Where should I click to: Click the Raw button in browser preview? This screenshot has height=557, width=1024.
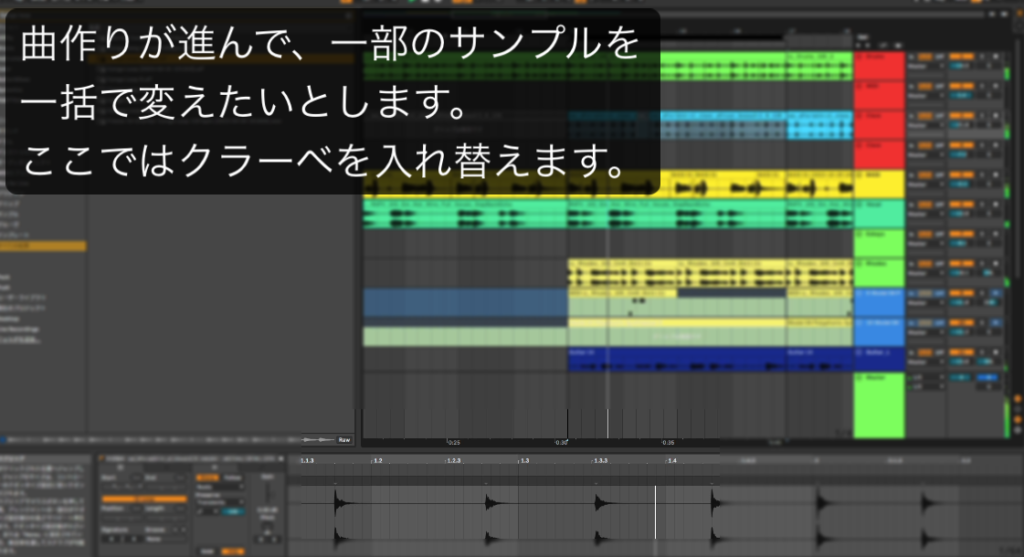[x=344, y=439]
